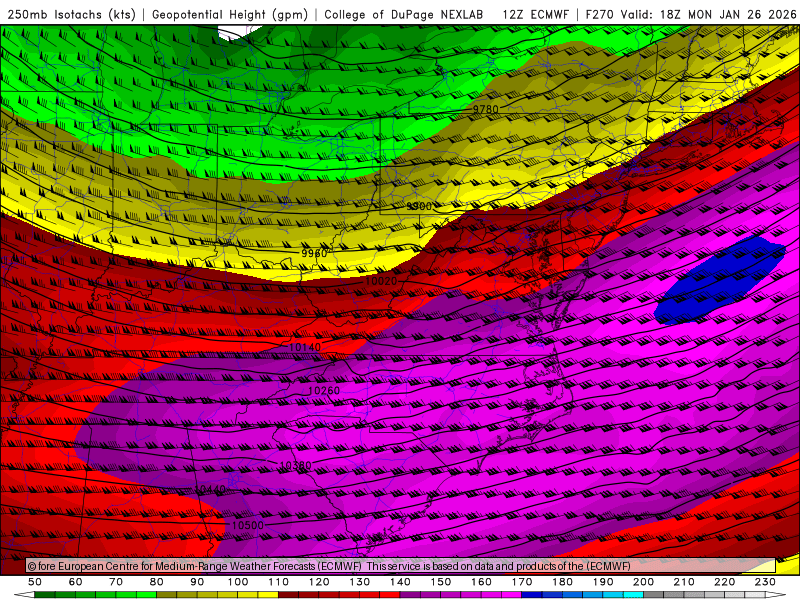Select the 10380 height contour label
This screenshot has height=600, width=800.
pyautogui.click(x=295, y=465)
